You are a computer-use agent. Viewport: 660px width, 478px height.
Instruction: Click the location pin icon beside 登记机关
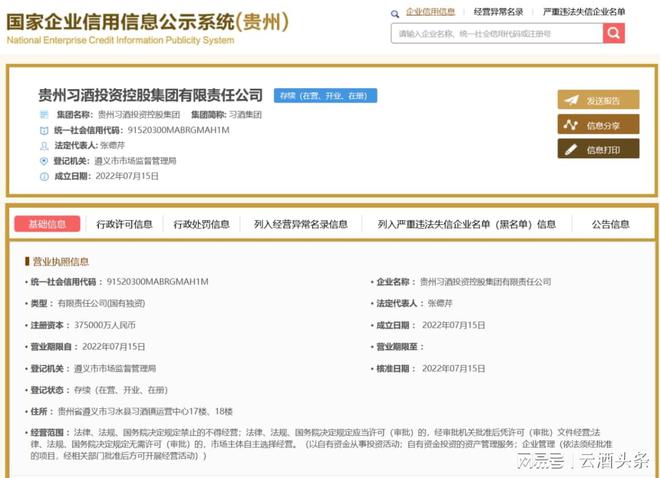click(44, 161)
